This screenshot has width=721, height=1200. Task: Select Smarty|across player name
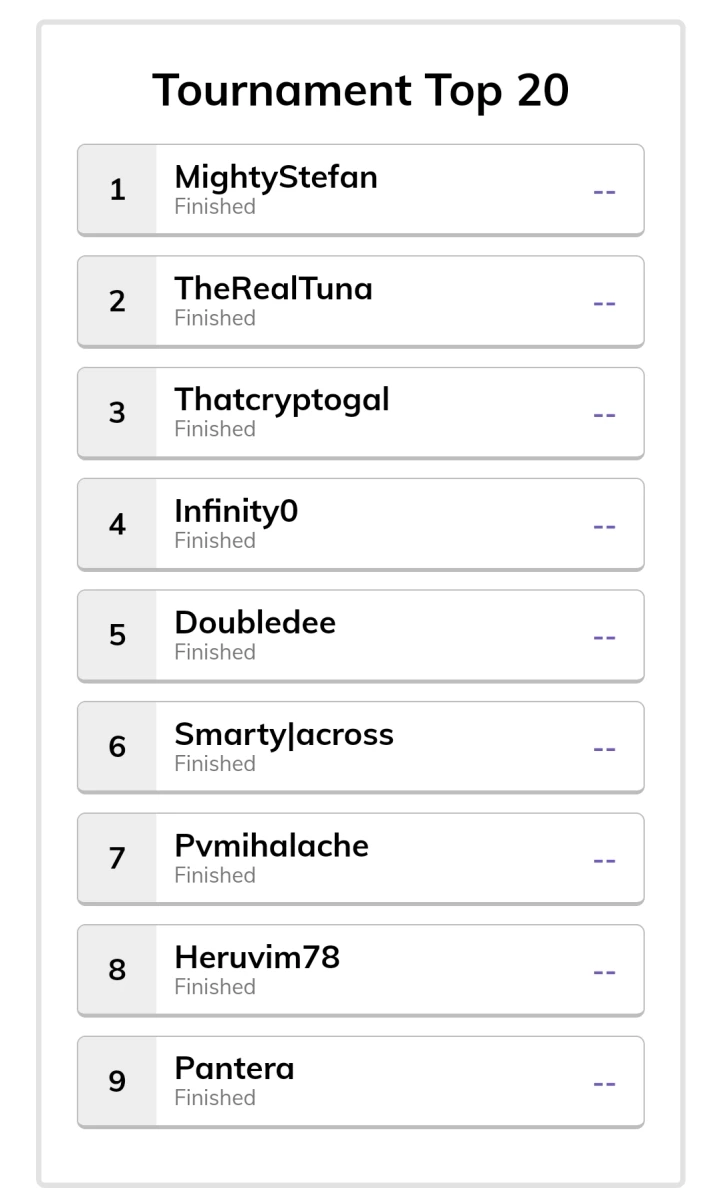tap(284, 735)
